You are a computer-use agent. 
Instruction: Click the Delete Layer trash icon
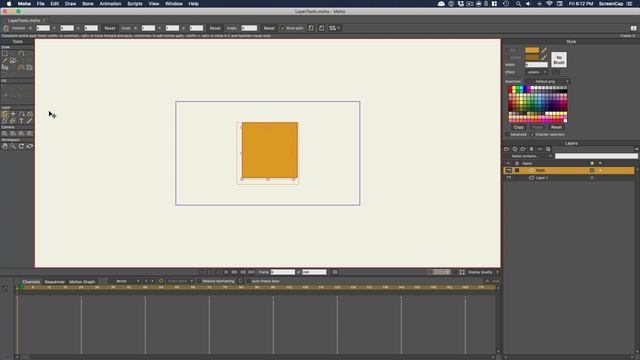[531, 149]
